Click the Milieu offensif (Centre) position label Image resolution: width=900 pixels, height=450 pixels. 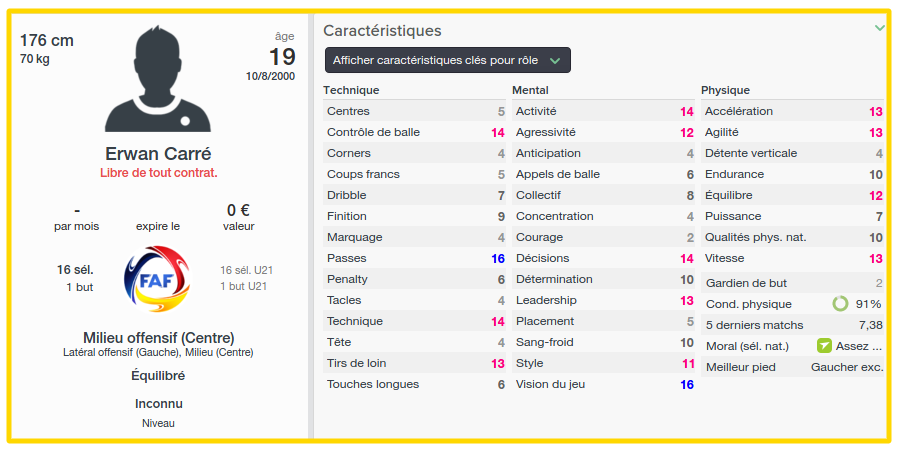[x=158, y=338]
